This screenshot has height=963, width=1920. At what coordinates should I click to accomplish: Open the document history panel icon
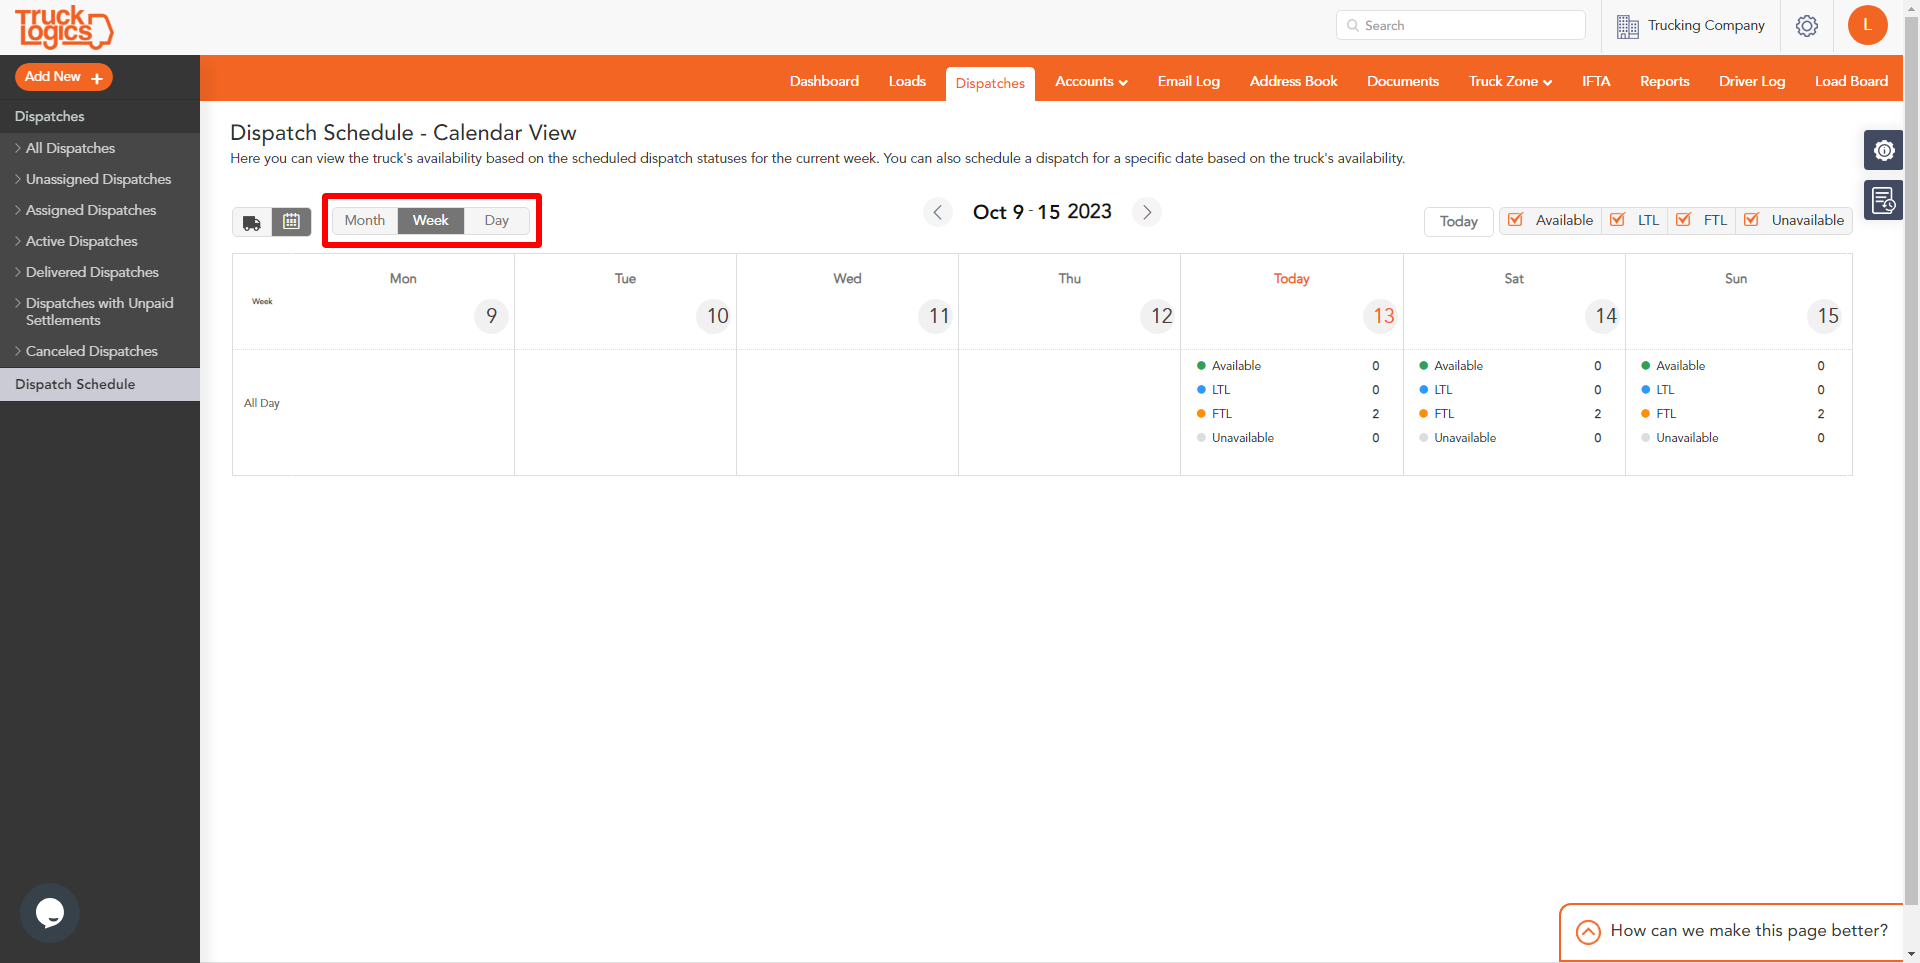tap(1885, 200)
